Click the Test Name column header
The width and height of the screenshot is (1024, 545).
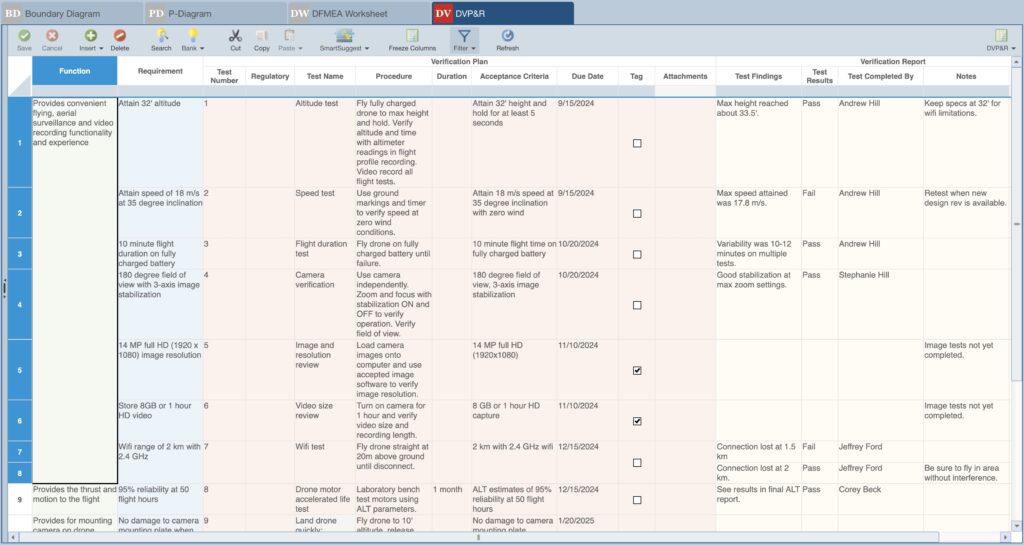pos(325,76)
